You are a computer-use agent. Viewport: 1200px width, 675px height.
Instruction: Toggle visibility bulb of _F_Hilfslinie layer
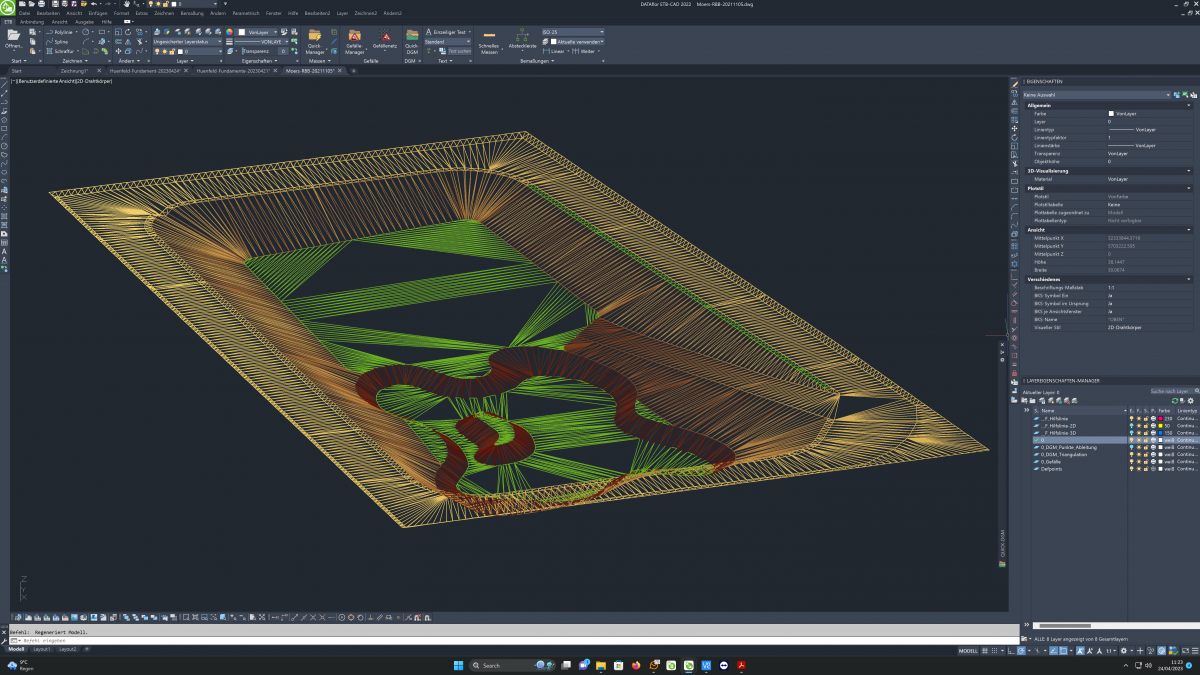point(1131,418)
